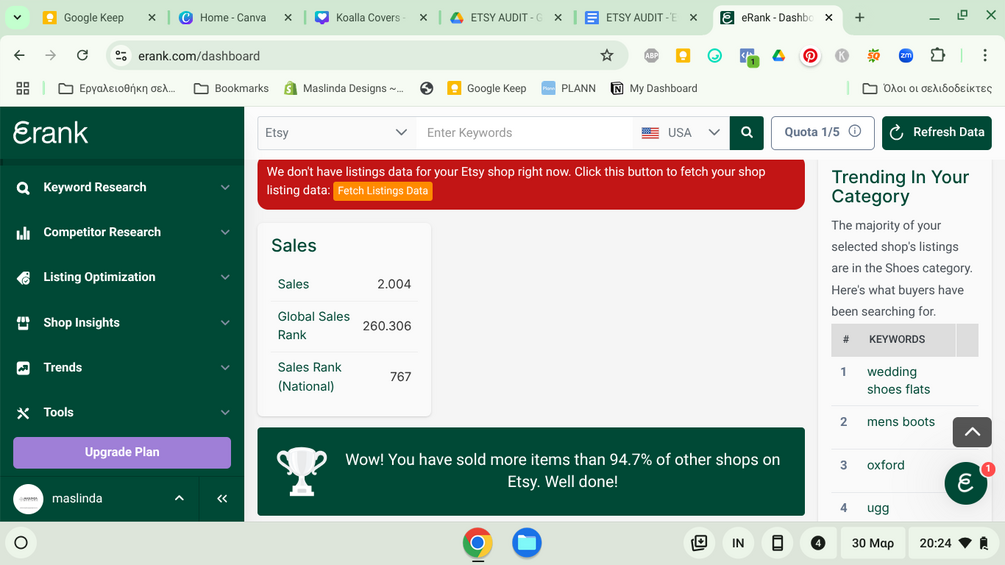Open the bookmarks apps grid icon
The image size is (1005, 565).
tap(22, 88)
